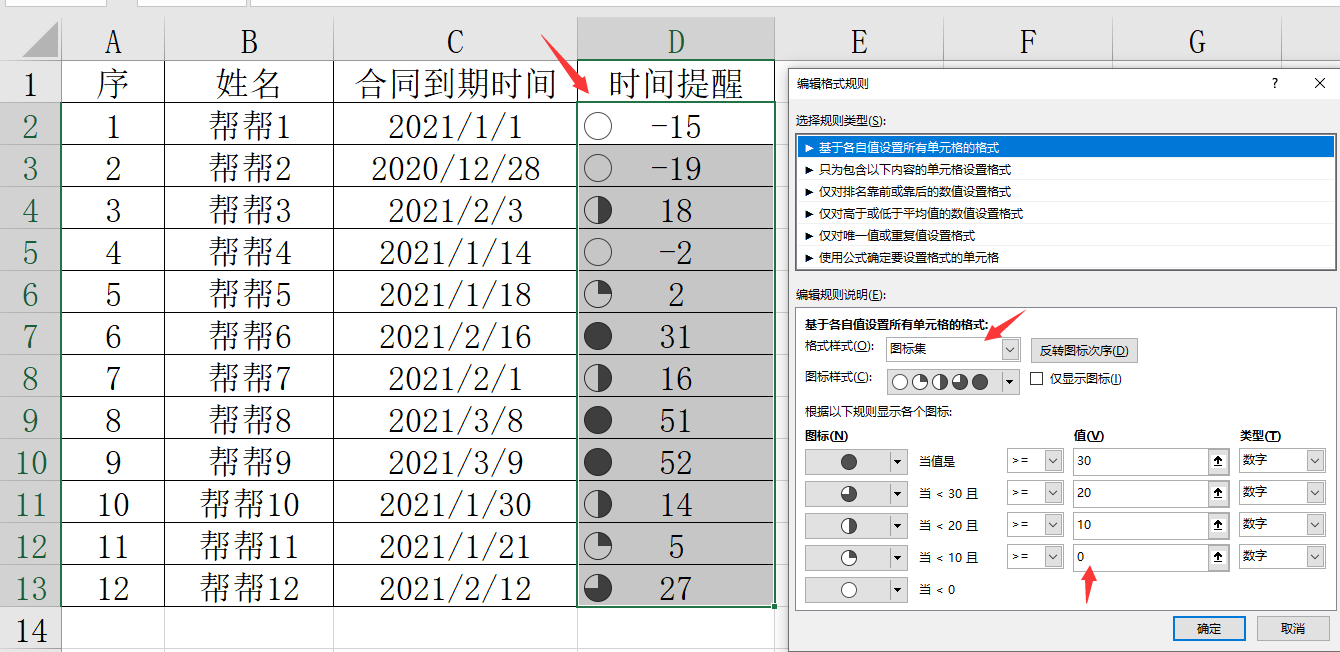
Task: Select row 13 header
Action: click(30, 587)
